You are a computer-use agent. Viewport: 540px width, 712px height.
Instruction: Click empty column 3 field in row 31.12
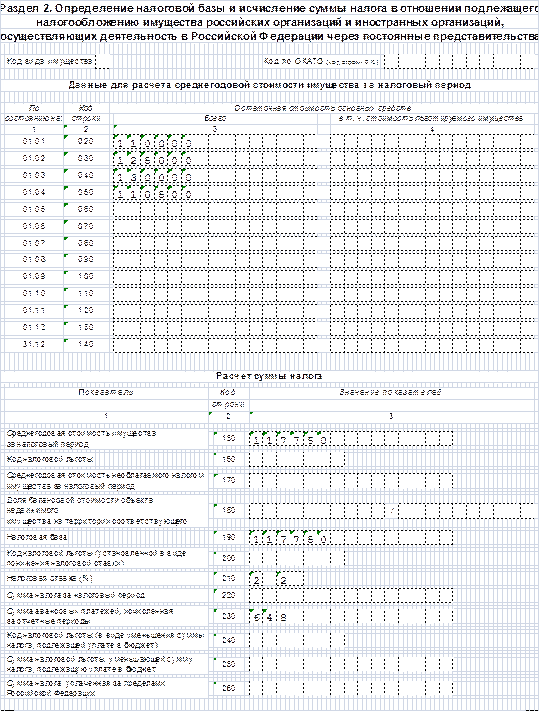[215, 345]
